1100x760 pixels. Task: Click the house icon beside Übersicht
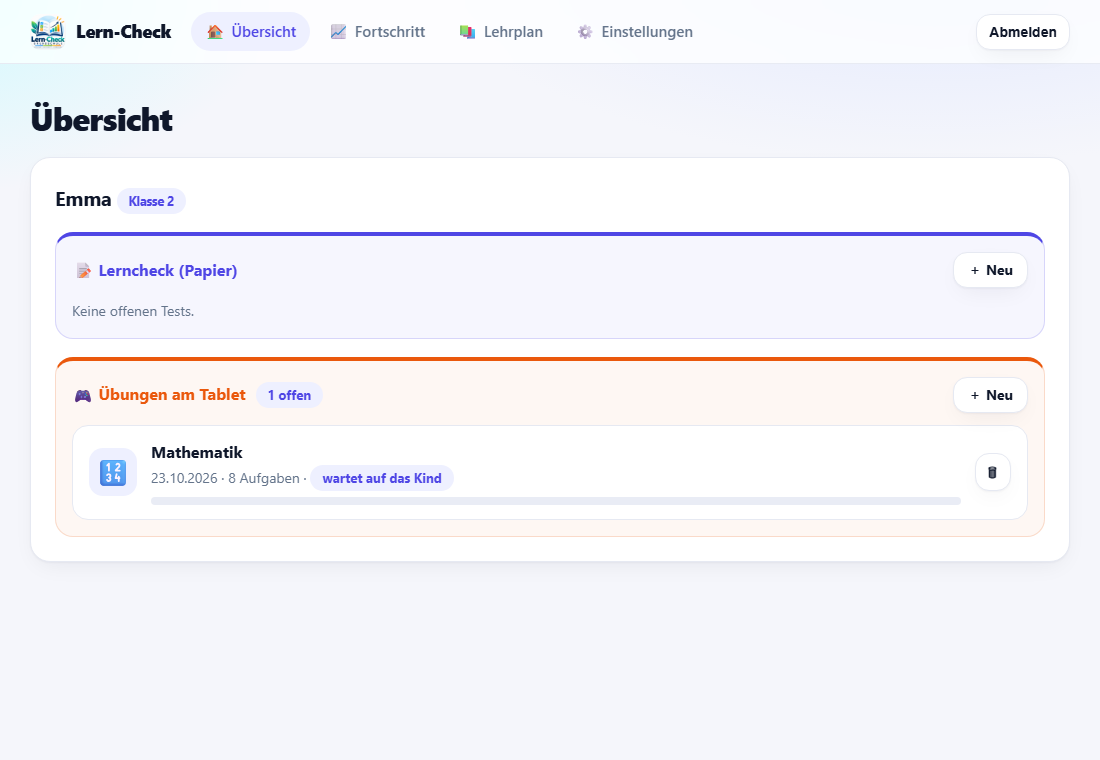click(215, 32)
